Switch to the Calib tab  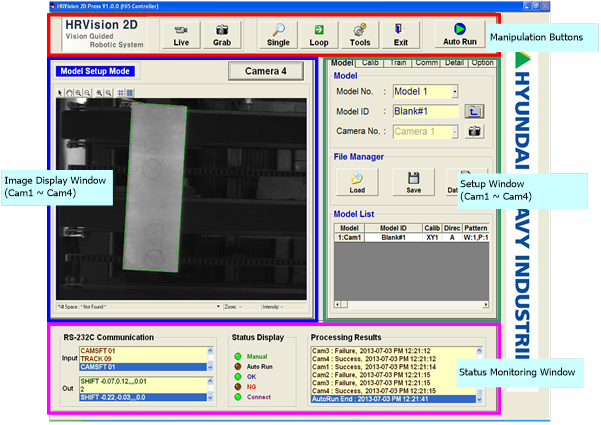[370, 63]
